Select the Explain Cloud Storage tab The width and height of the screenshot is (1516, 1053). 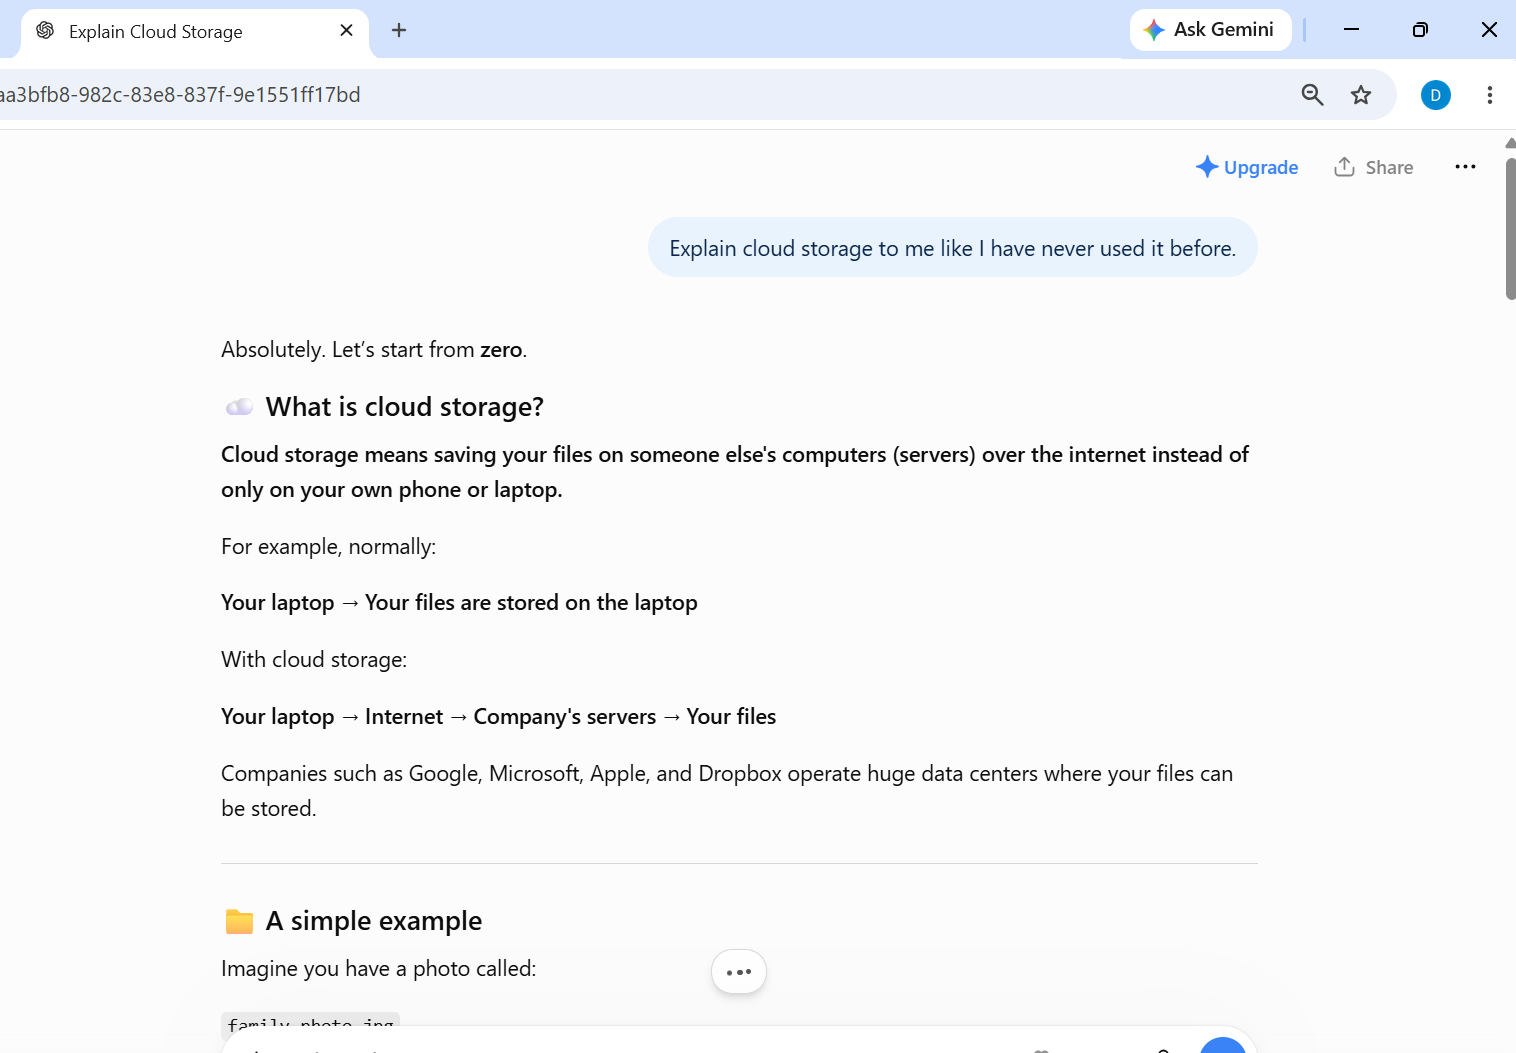tap(195, 32)
